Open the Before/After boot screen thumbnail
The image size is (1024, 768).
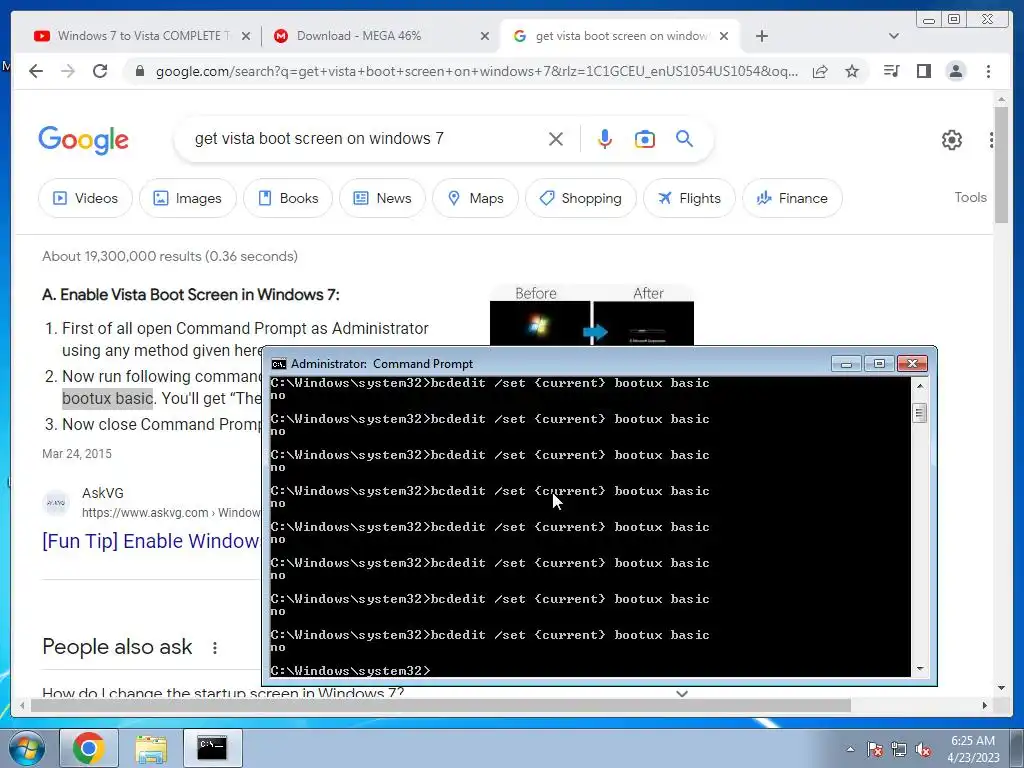click(x=592, y=315)
